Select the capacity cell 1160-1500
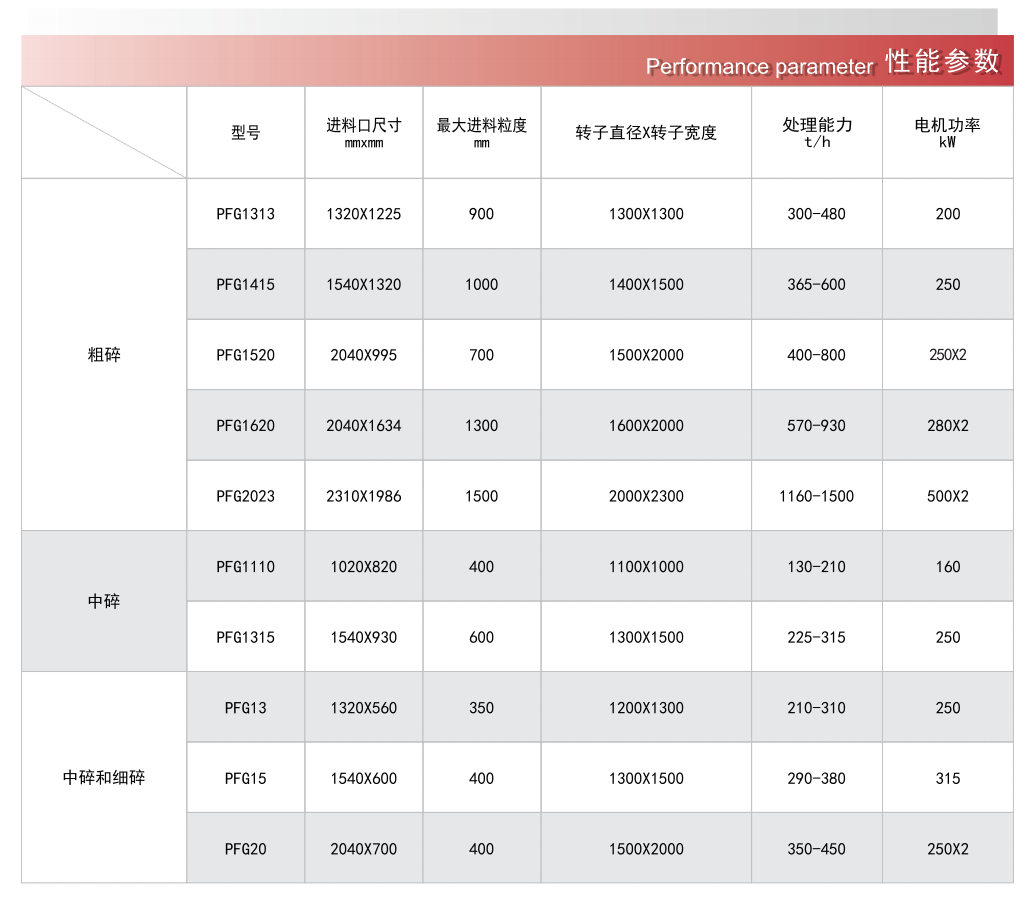The width and height of the screenshot is (1034, 900). pyautogui.click(x=817, y=496)
